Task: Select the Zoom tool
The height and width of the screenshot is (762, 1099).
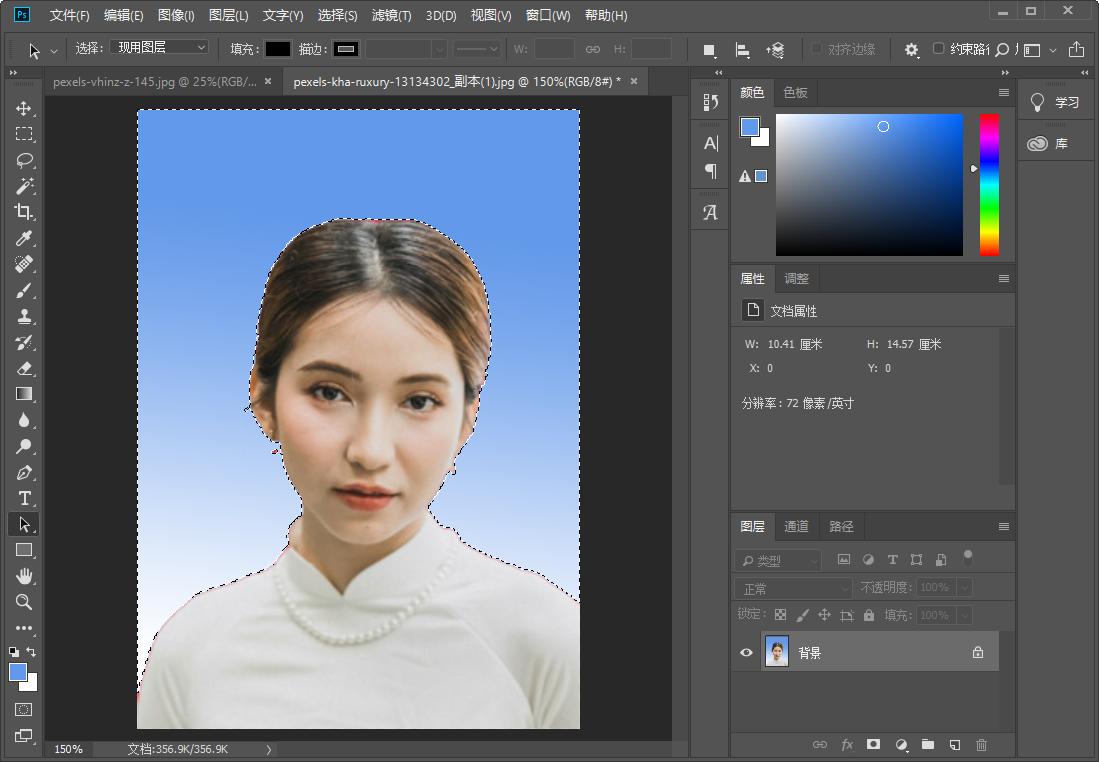Action: [x=24, y=602]
